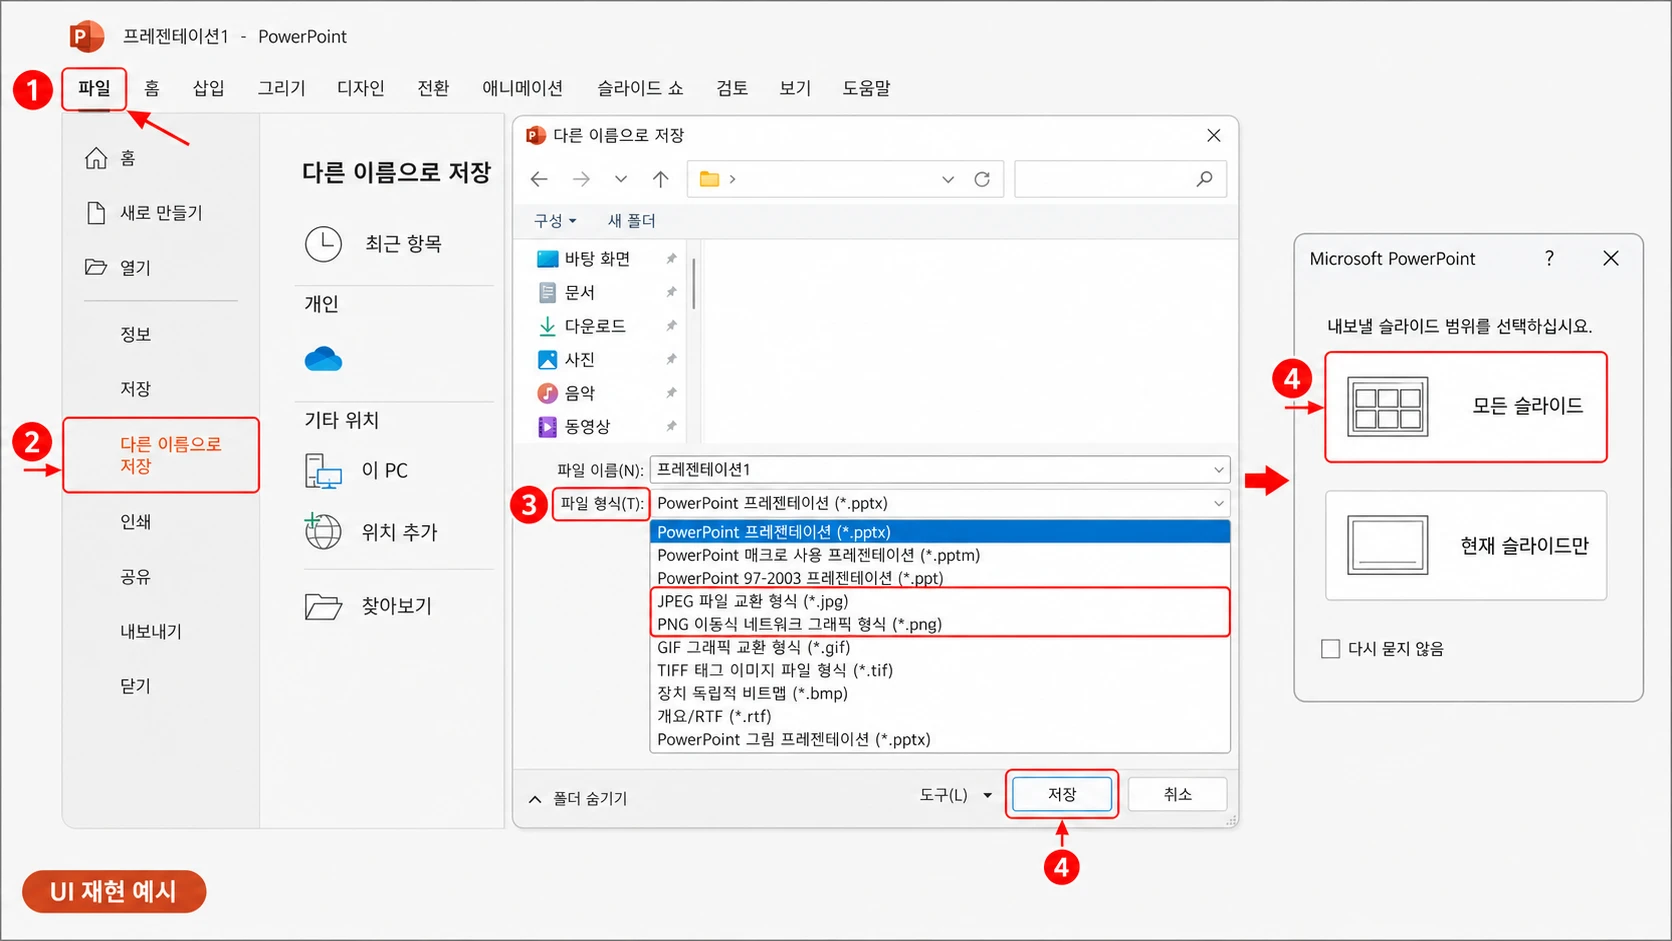The image size is (1672, 941).
Task: Open 음악 folder in navigation pane
Action: click(566, 393)
